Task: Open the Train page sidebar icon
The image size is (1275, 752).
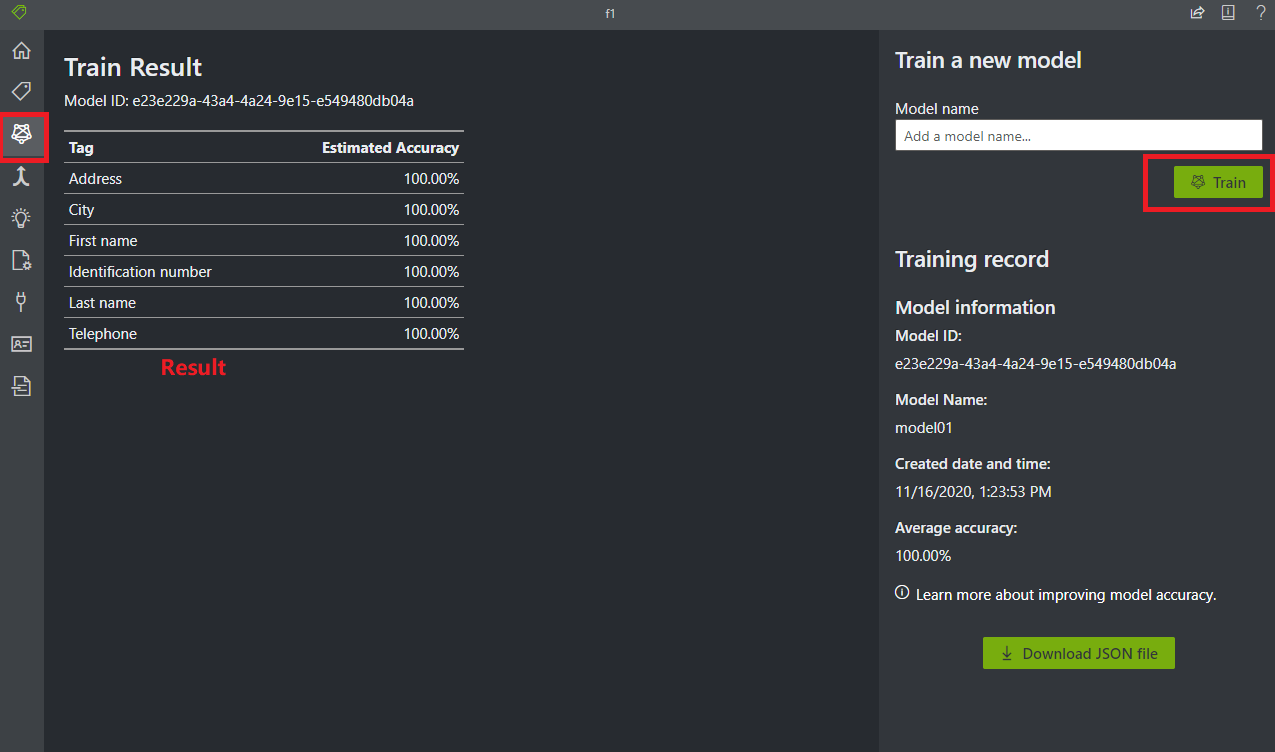Action: pos(21,134)
